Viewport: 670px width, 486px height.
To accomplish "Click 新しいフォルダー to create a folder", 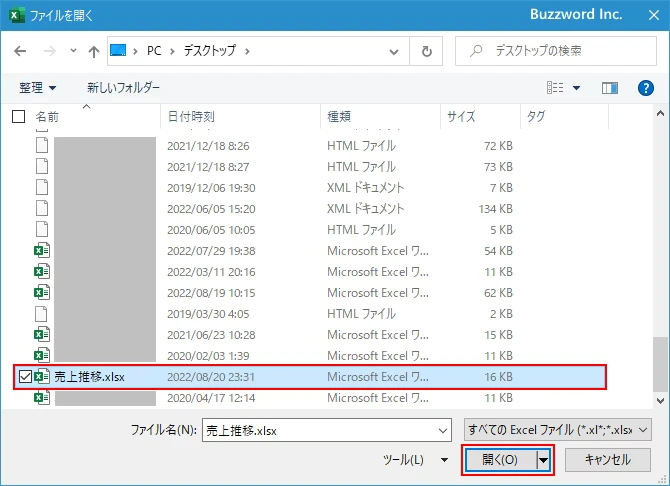I will pyautogui.click(x=123, y=88).
